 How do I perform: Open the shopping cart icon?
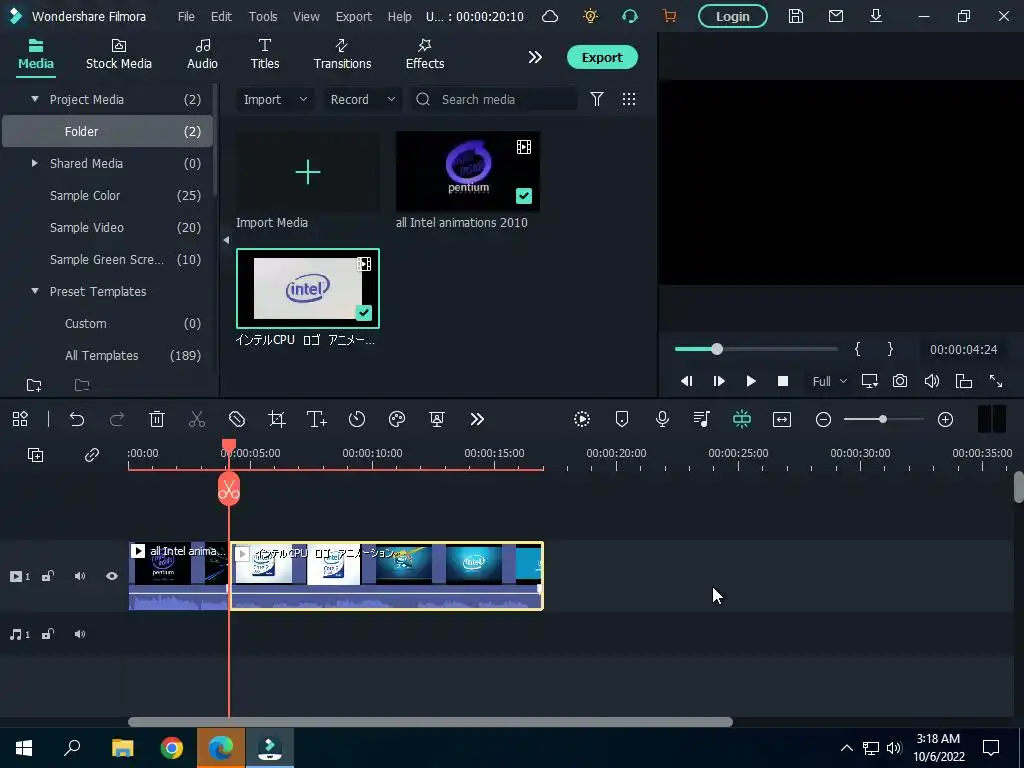(669, 16)
